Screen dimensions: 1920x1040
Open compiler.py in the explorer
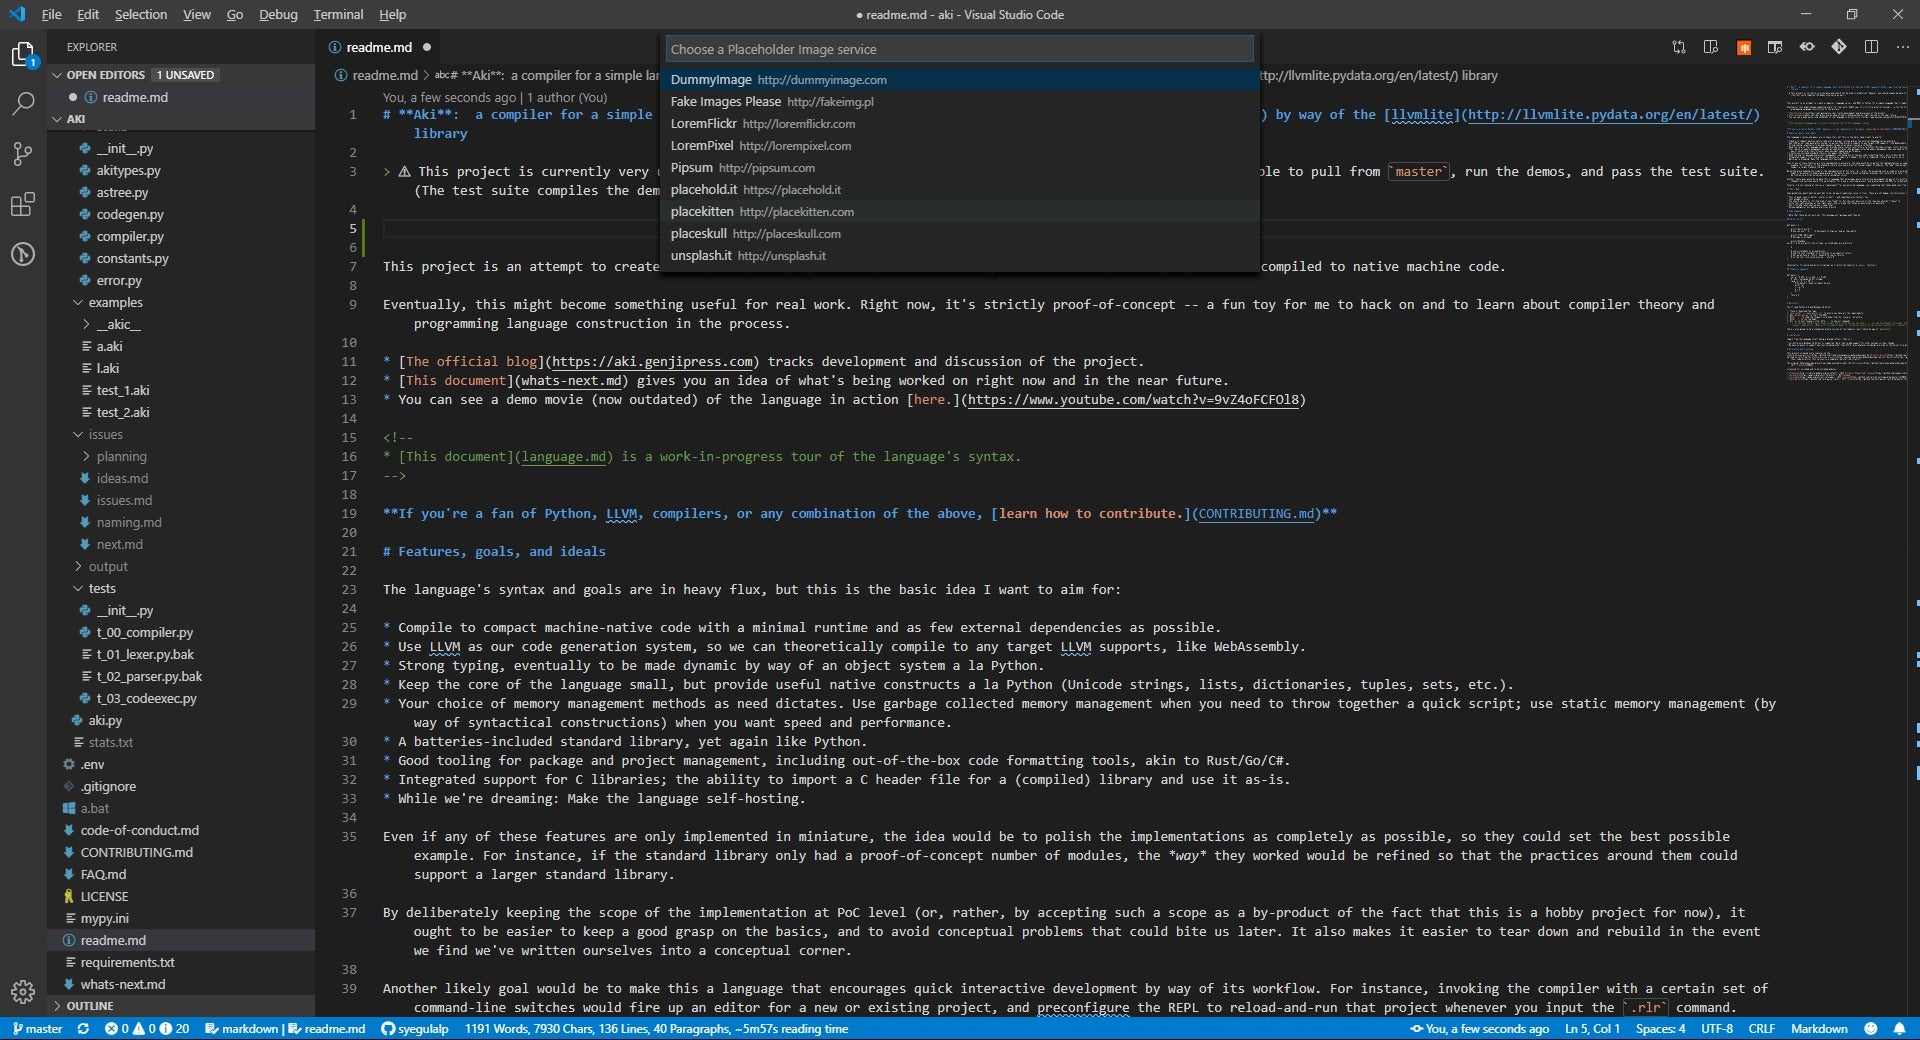click(x=130, y=237)
